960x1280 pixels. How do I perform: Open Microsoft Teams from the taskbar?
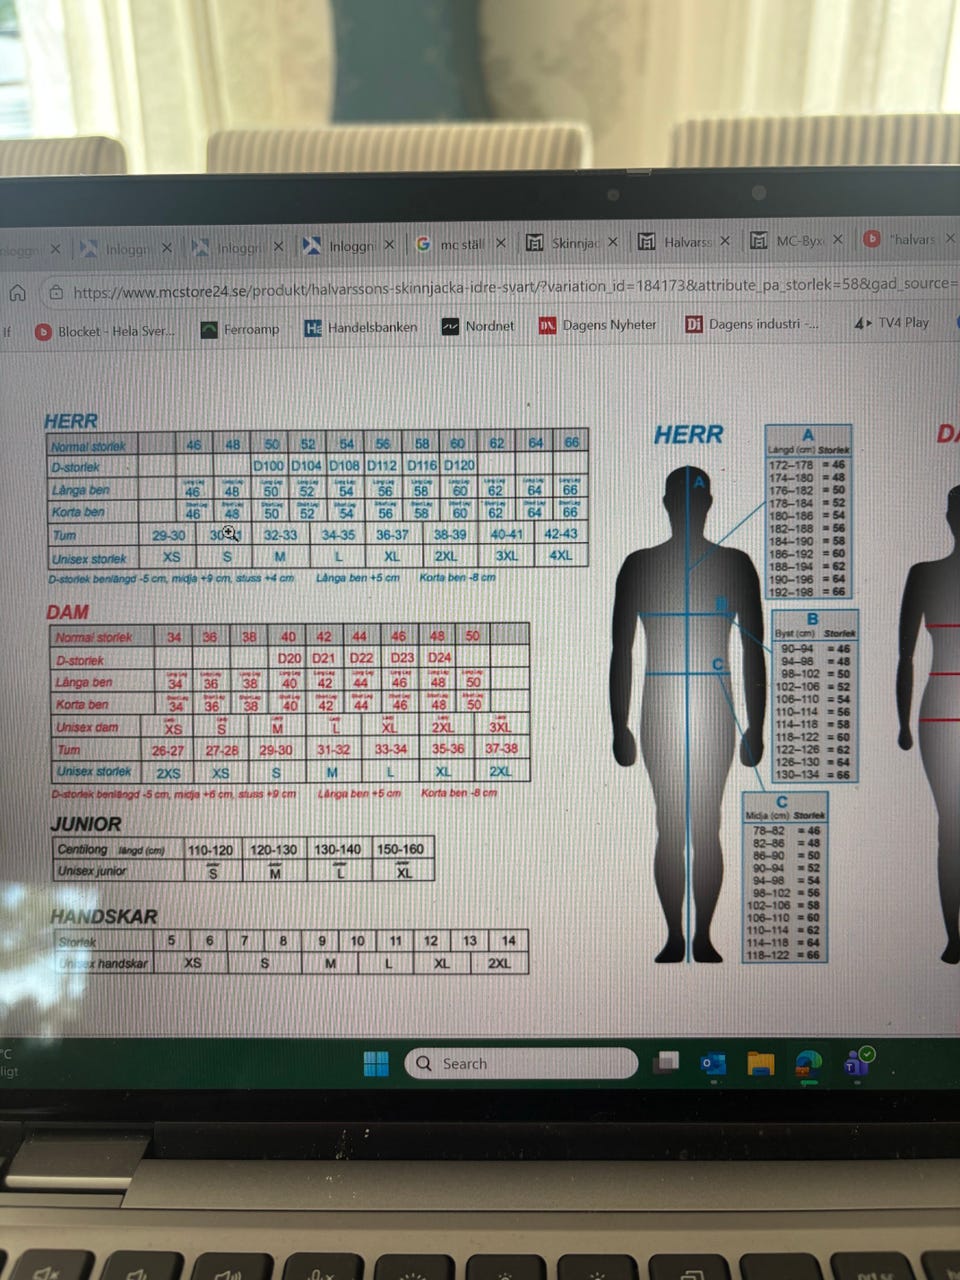[x=858, y=1063]
